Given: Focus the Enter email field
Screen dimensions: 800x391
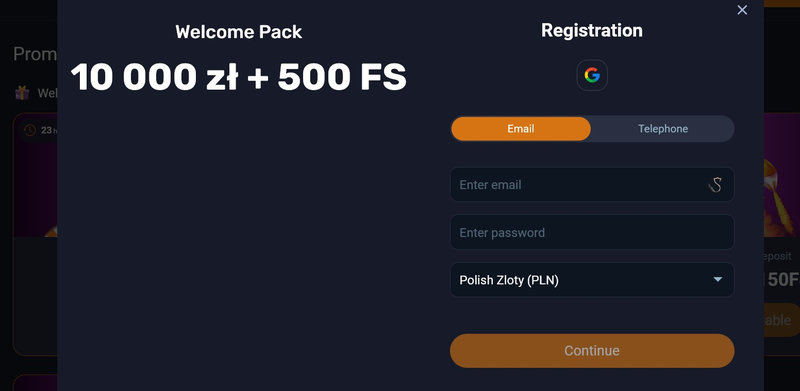Looking at the screenshot, I should click(592, 184).
